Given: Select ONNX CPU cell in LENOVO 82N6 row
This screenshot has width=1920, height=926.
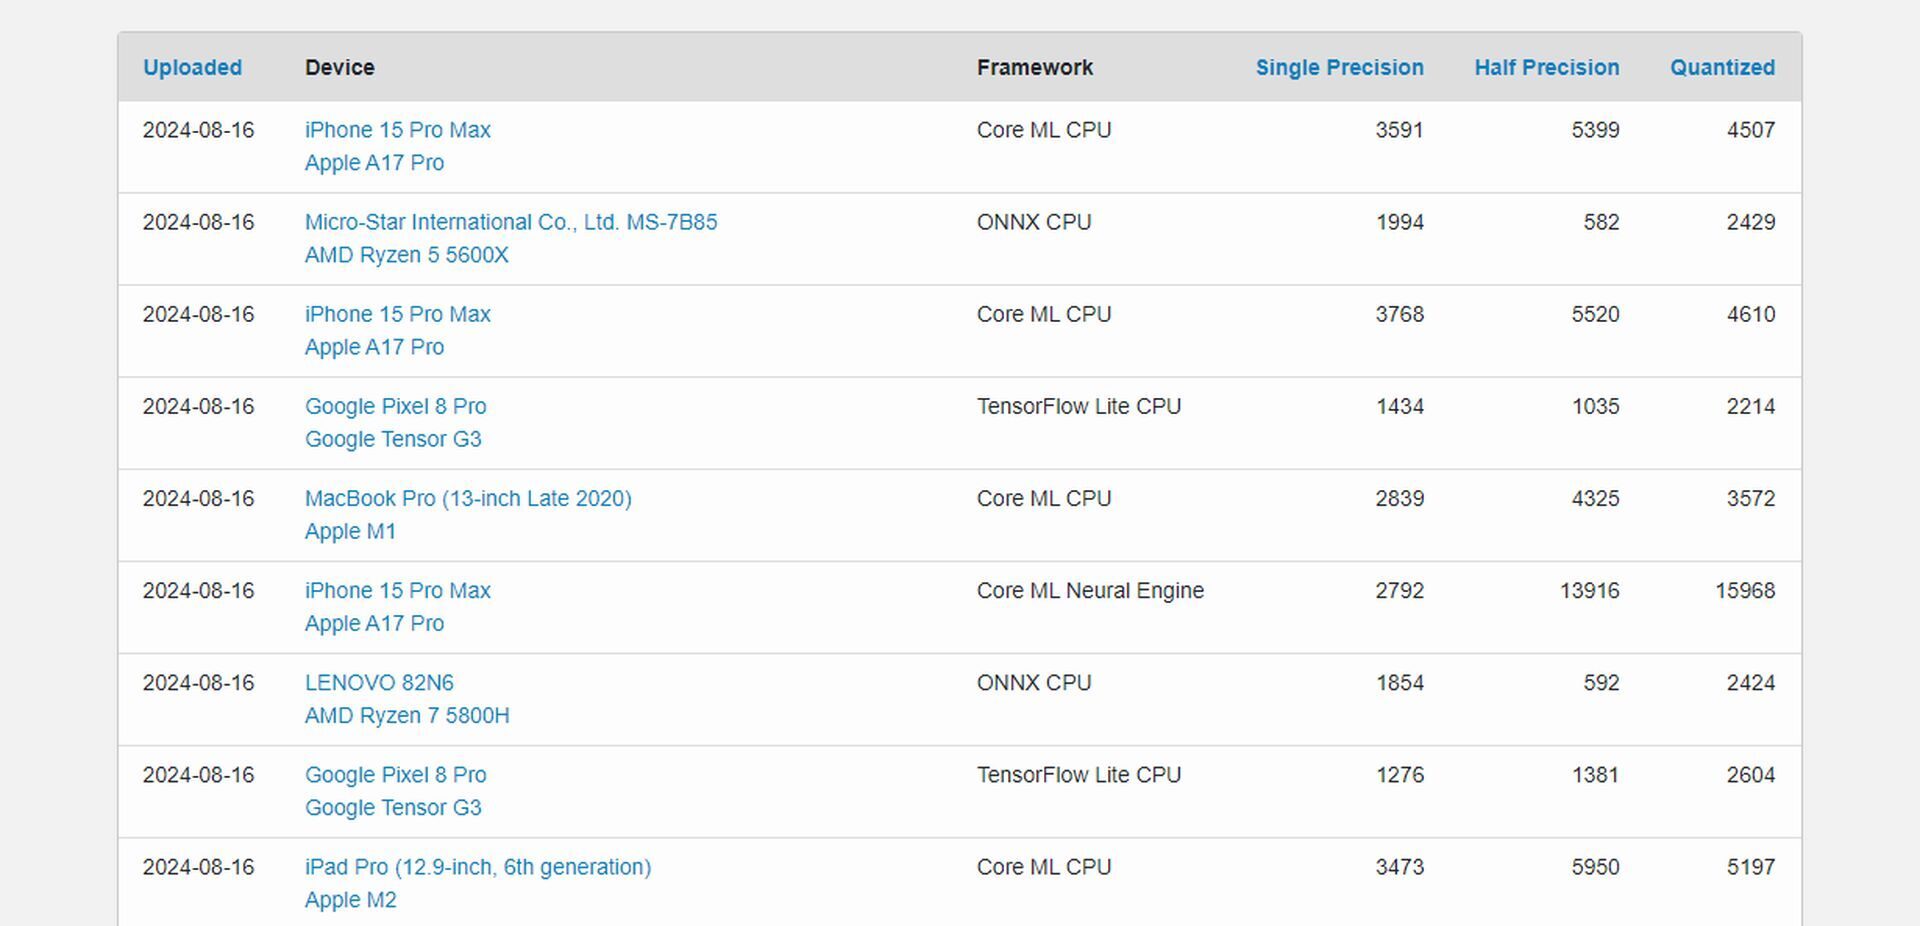Looking at the screenshot, I should tap(1034, 683).
